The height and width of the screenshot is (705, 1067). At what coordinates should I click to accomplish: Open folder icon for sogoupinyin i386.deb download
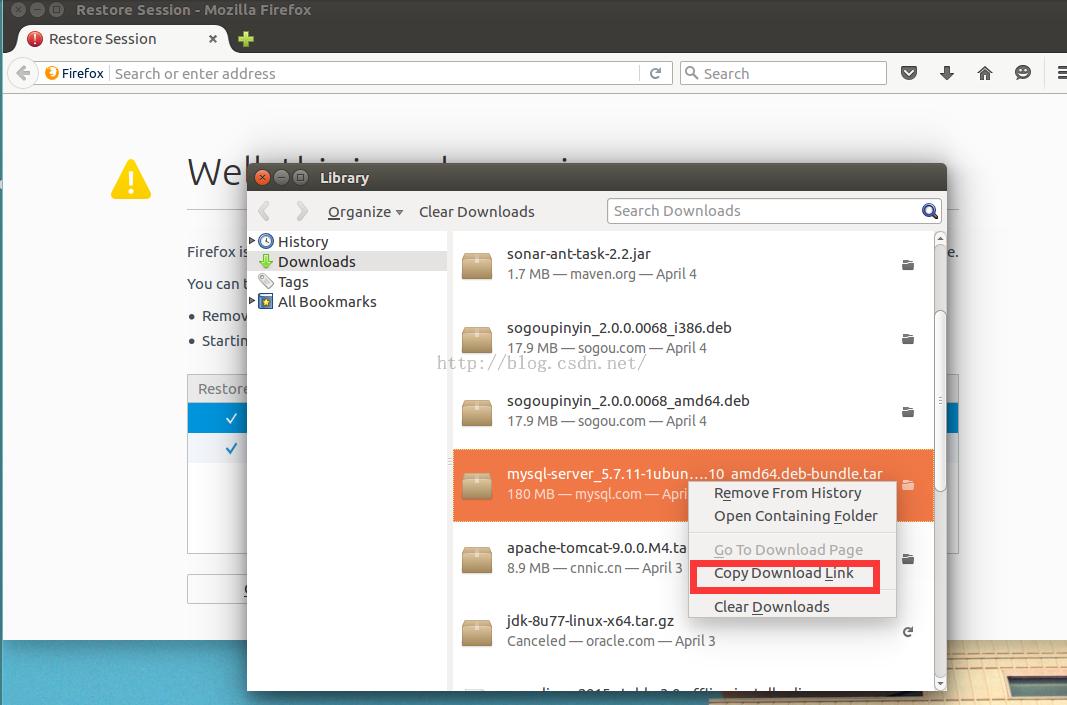coord(908,338)
